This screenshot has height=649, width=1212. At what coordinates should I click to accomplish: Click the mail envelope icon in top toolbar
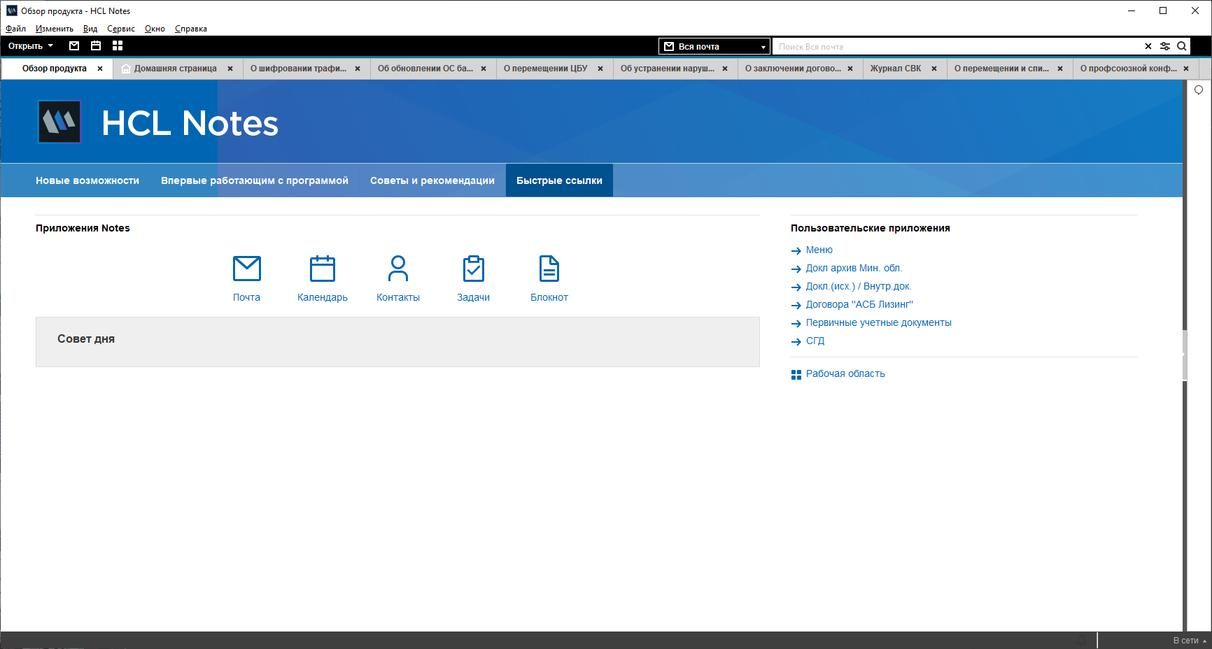74,46
